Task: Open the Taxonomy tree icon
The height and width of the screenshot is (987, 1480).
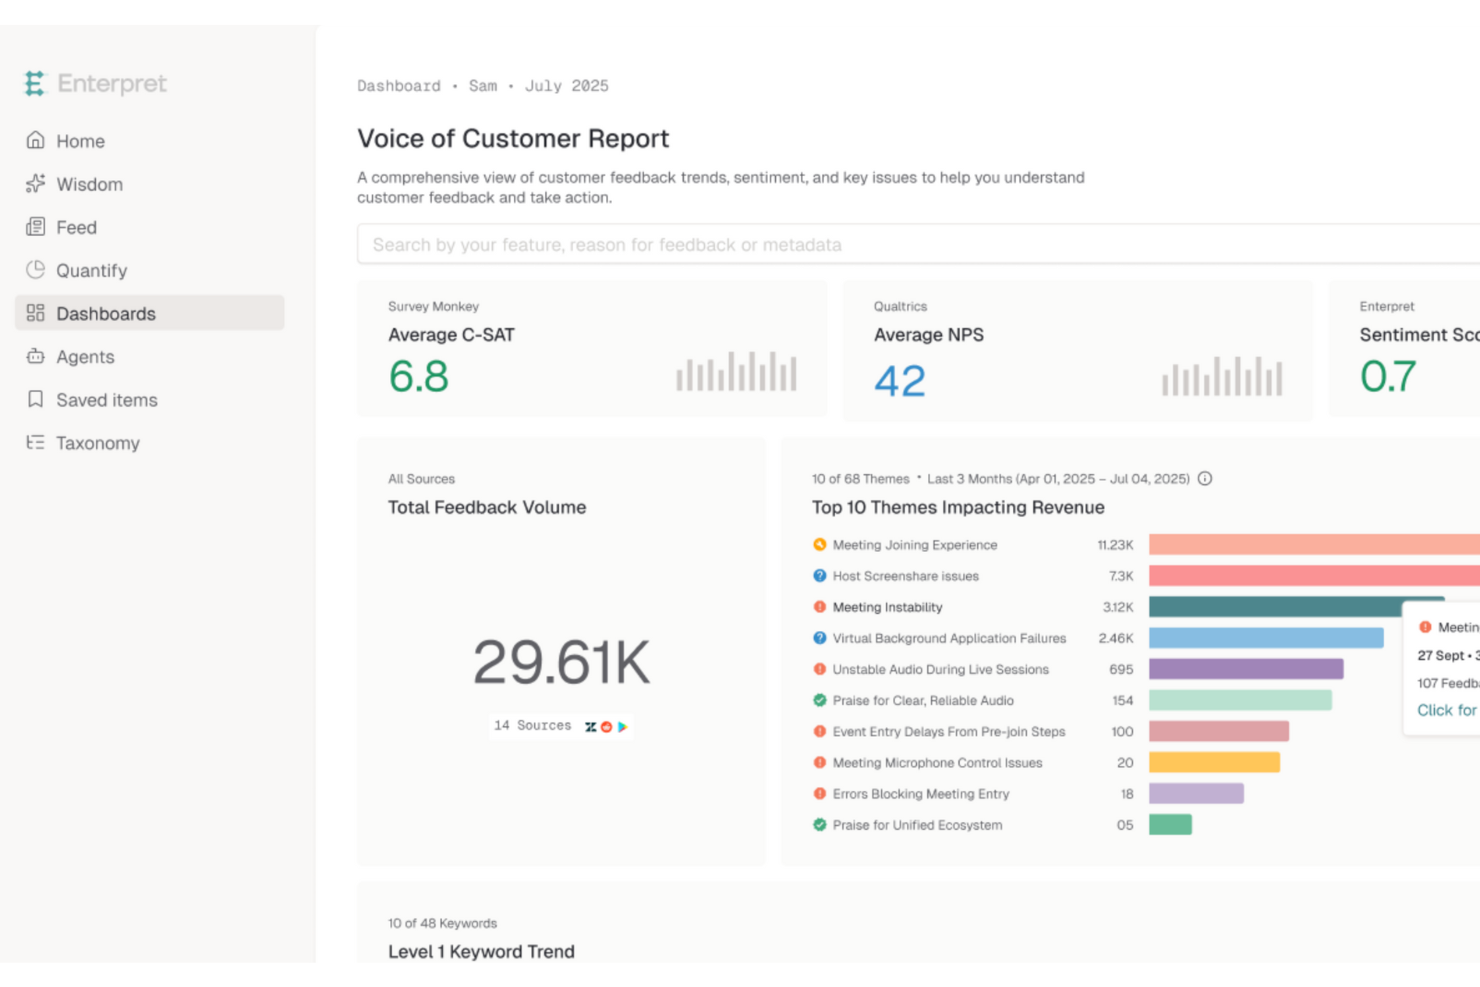Action: tap(36, 443)
